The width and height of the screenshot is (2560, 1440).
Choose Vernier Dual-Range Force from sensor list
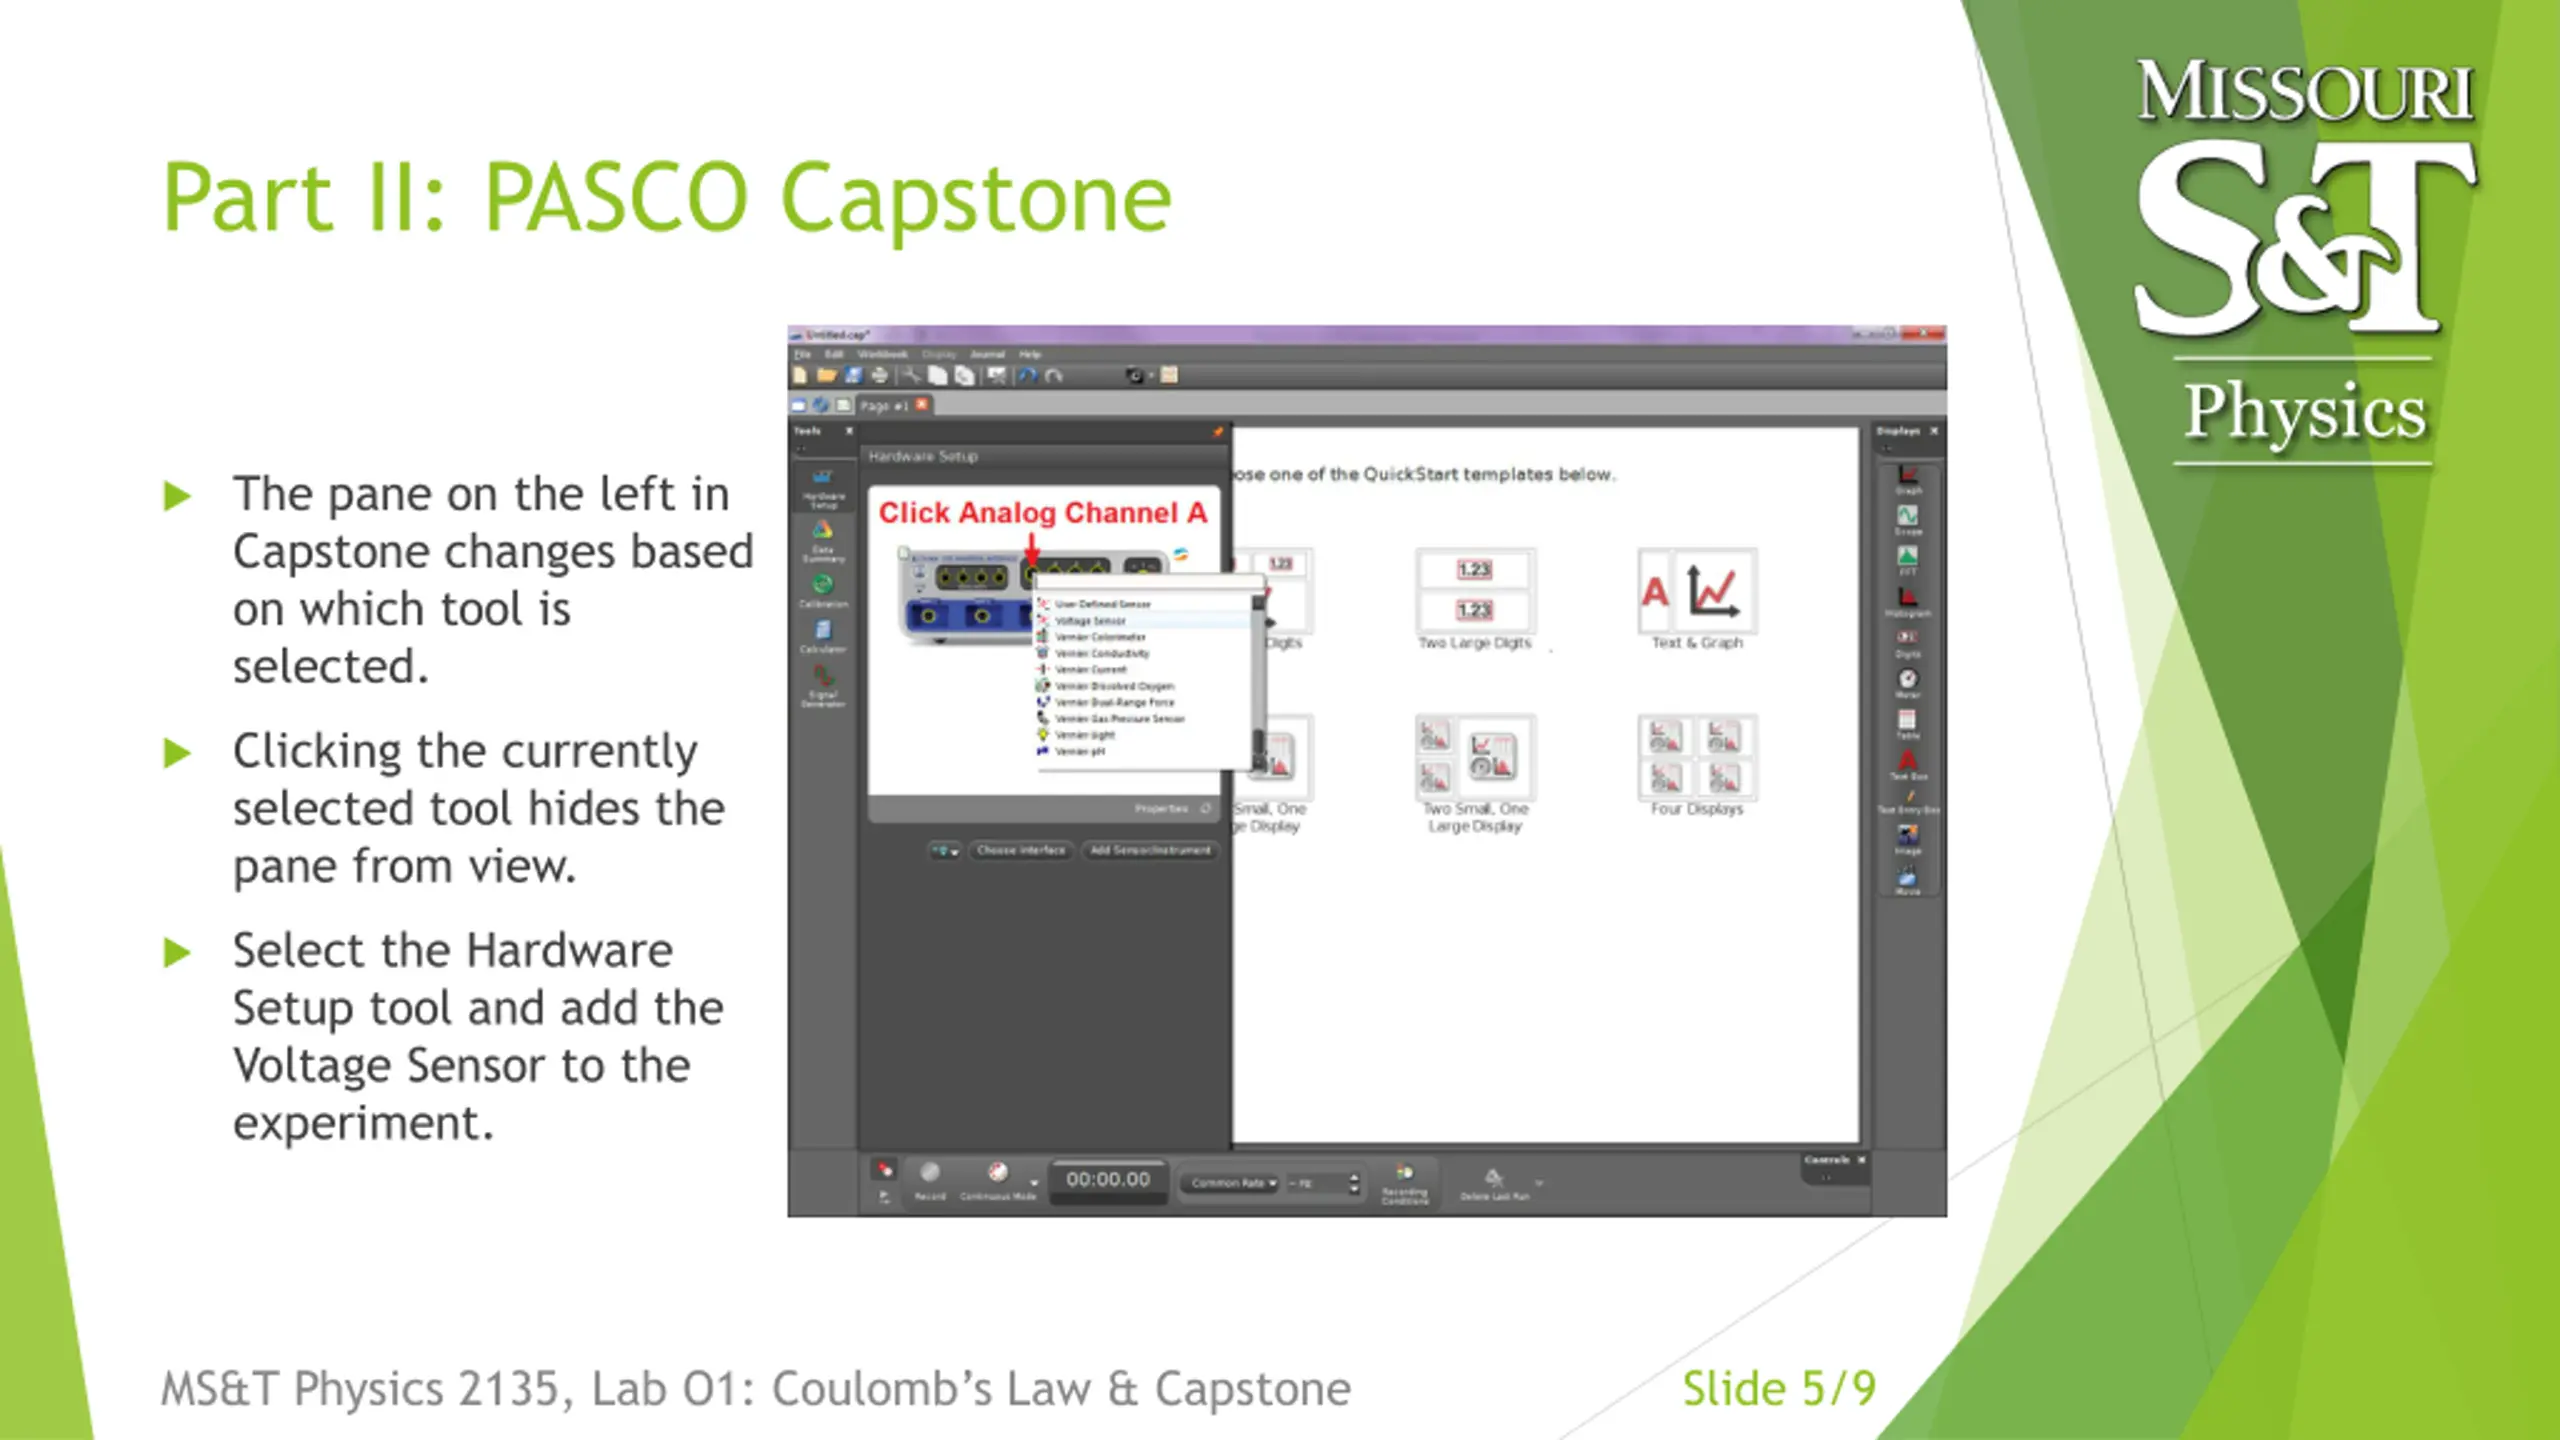pos(1144,702)
